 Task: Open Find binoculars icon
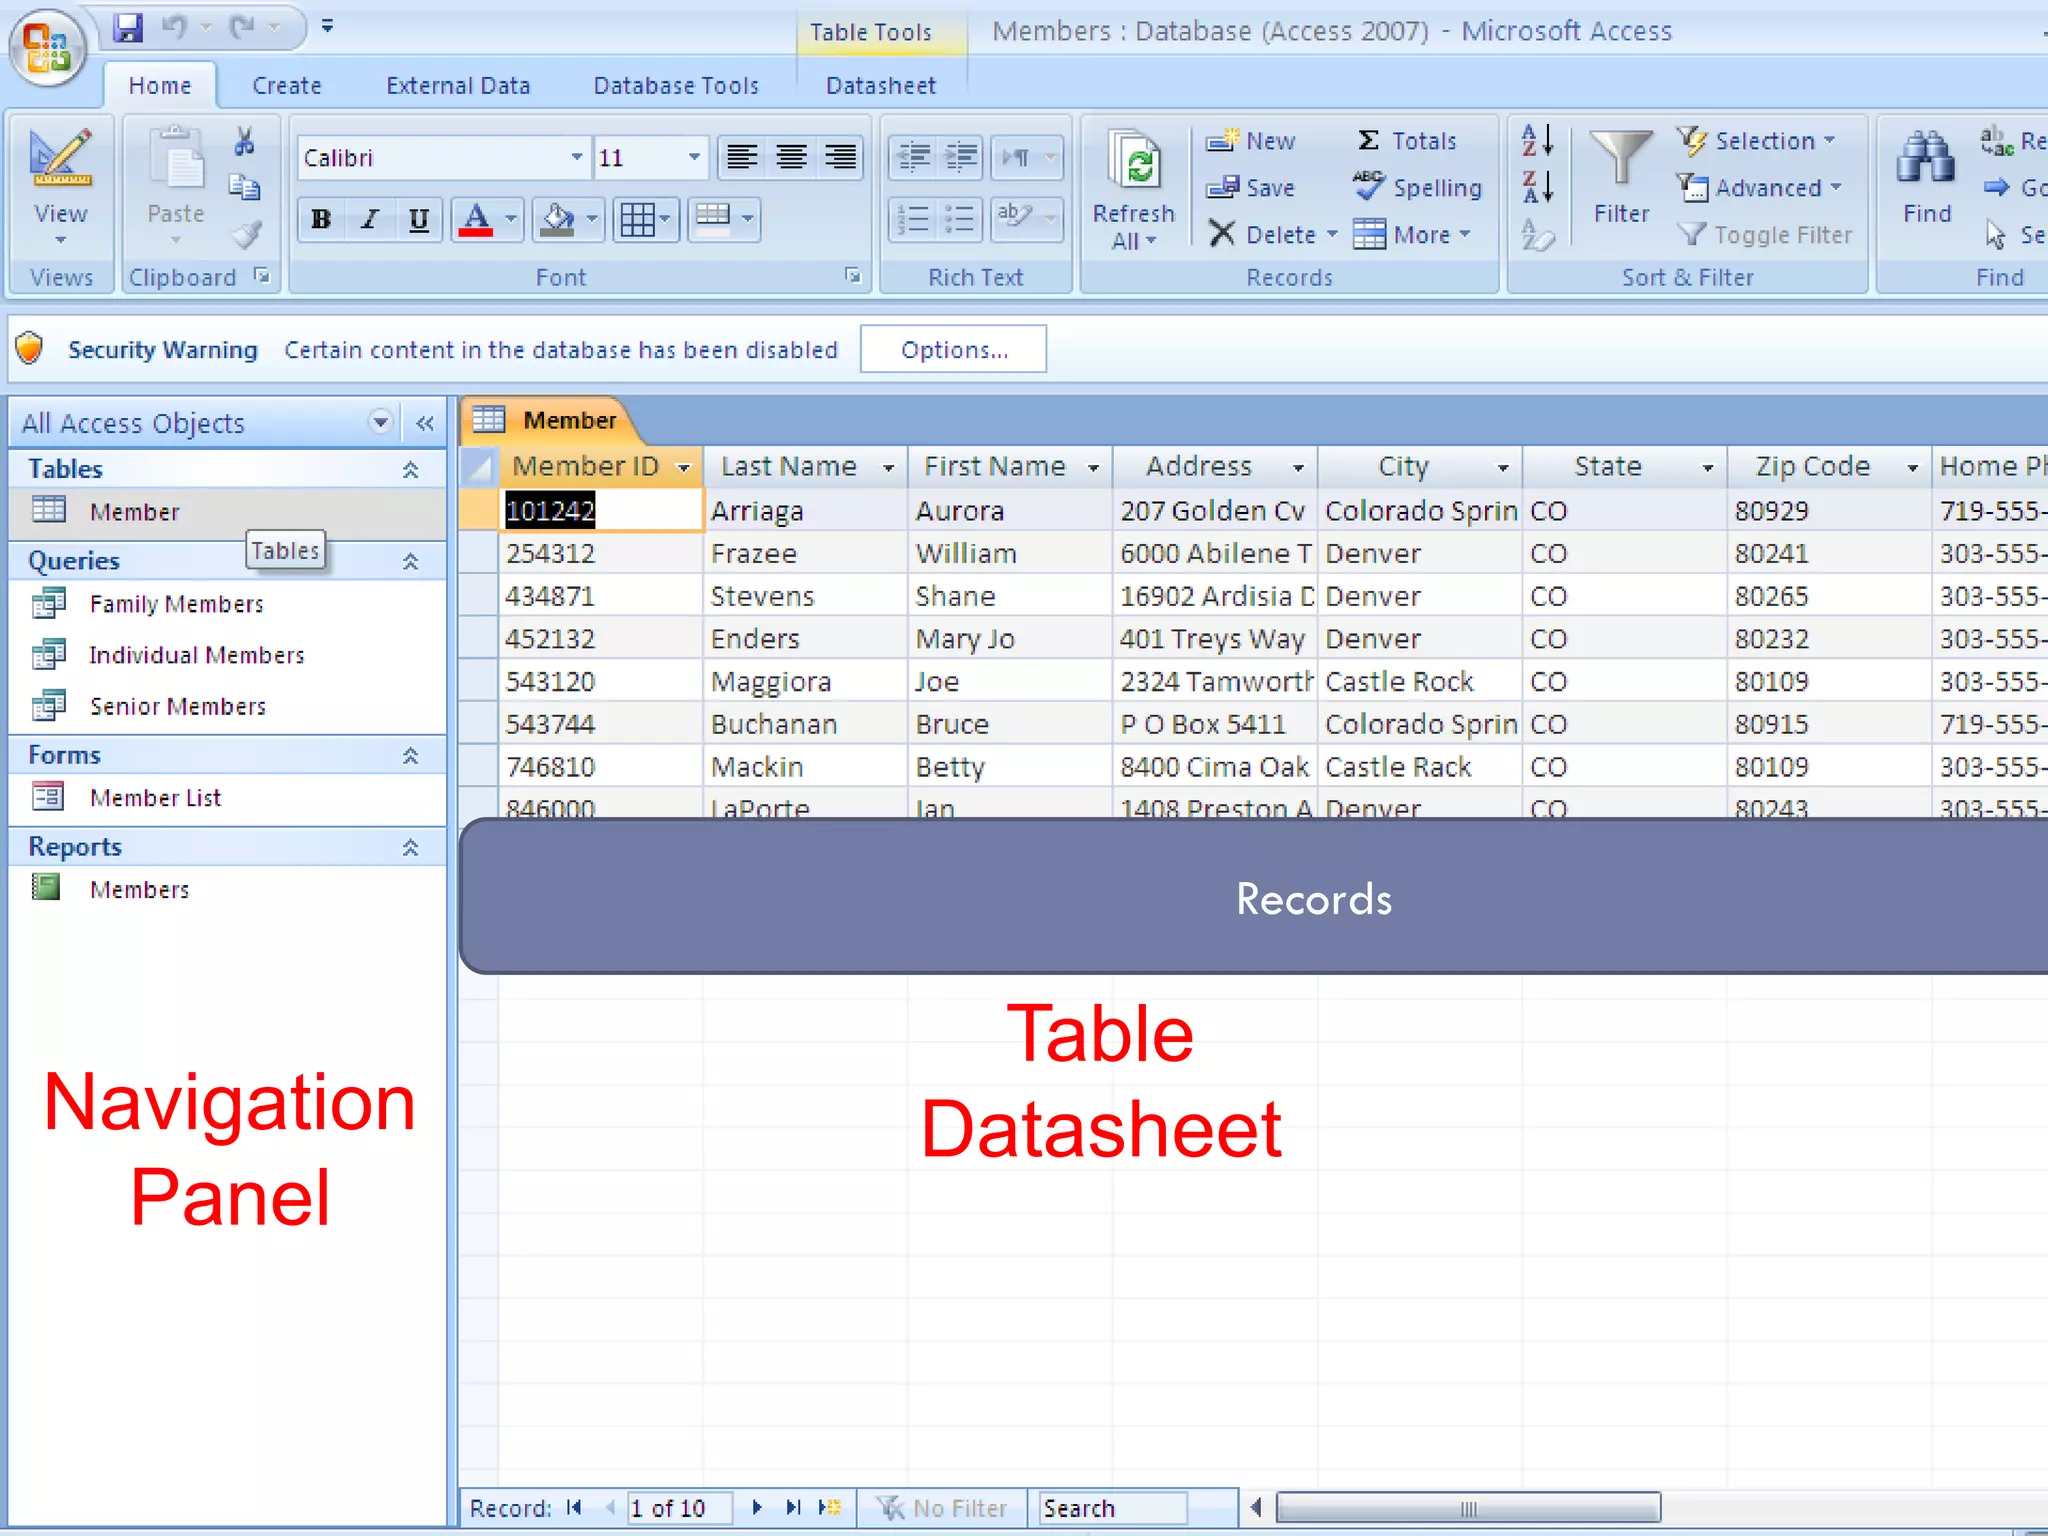[1926, 158]
